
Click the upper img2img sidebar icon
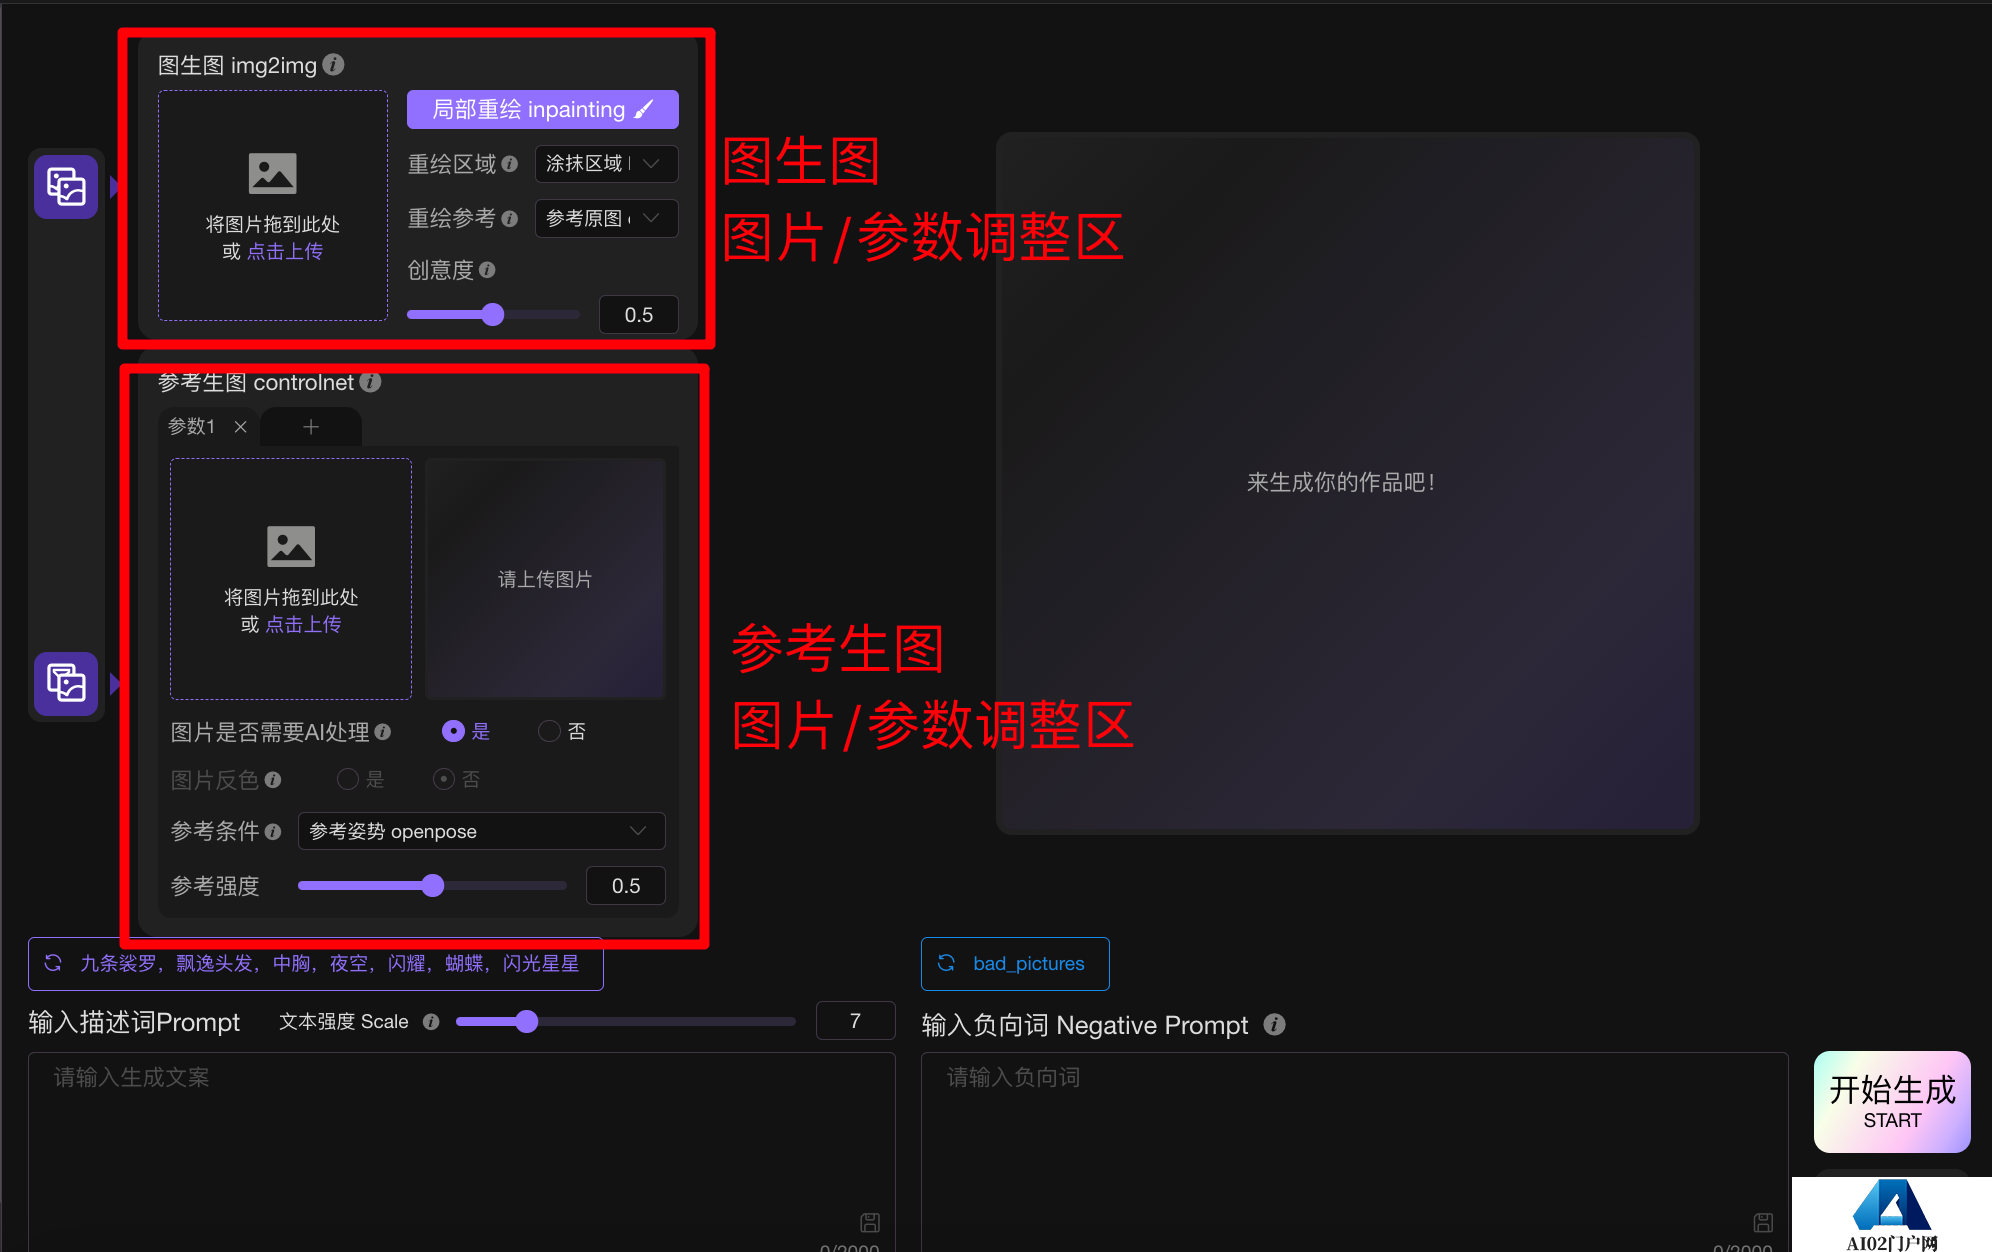[66, 186]
